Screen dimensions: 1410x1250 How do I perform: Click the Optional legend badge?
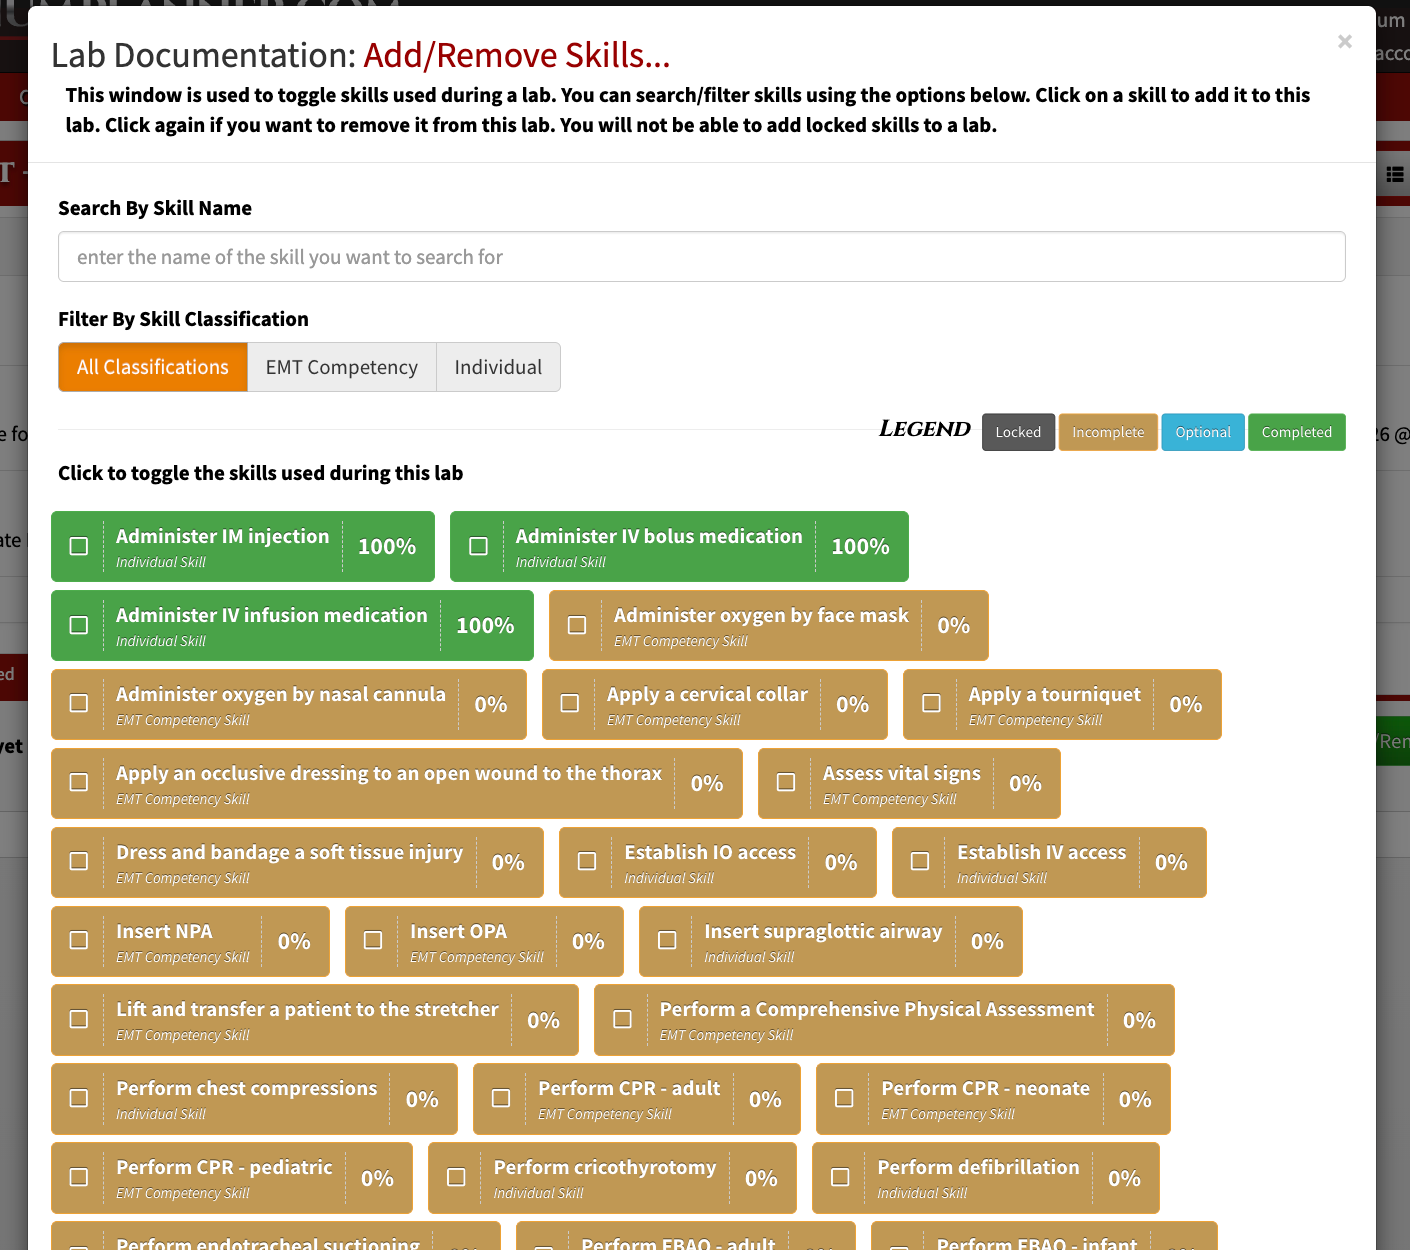[1203, 432]
